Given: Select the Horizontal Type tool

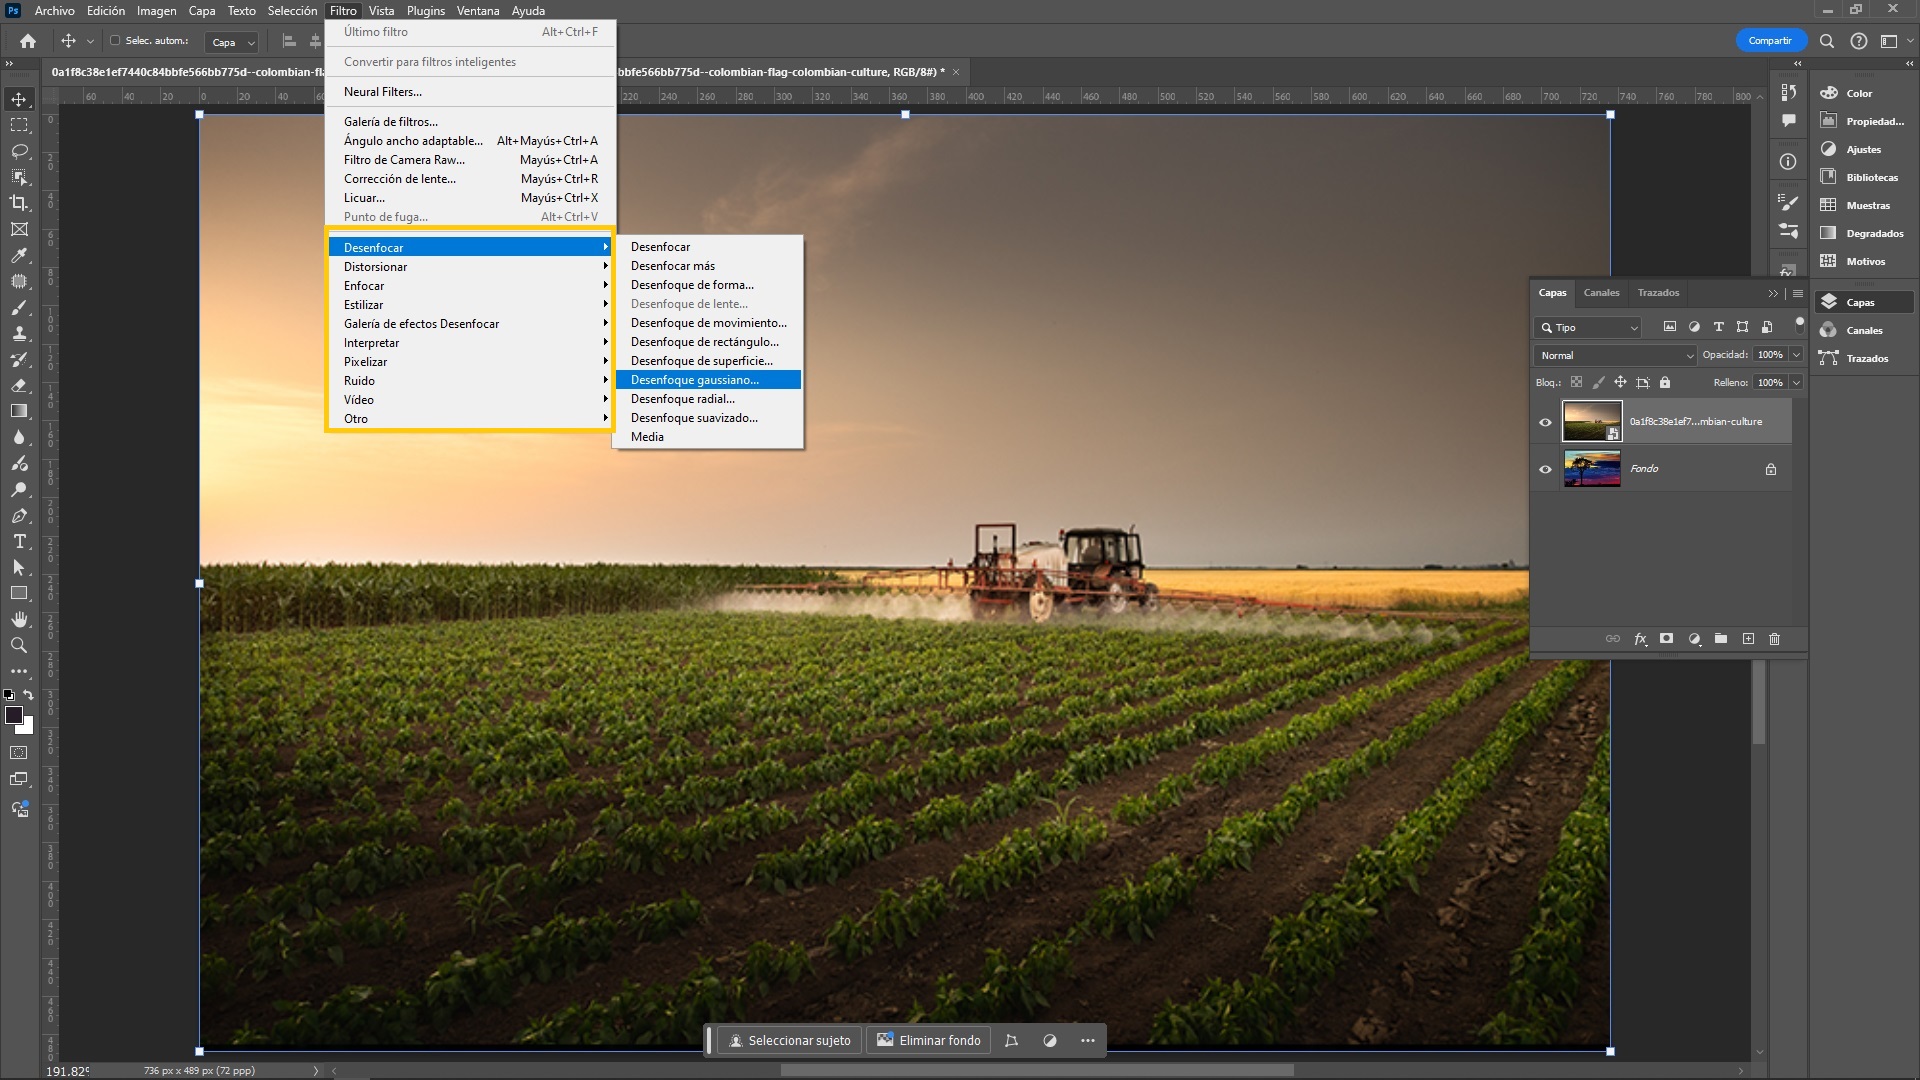Looking at the screenshot, I should (19, 541).
